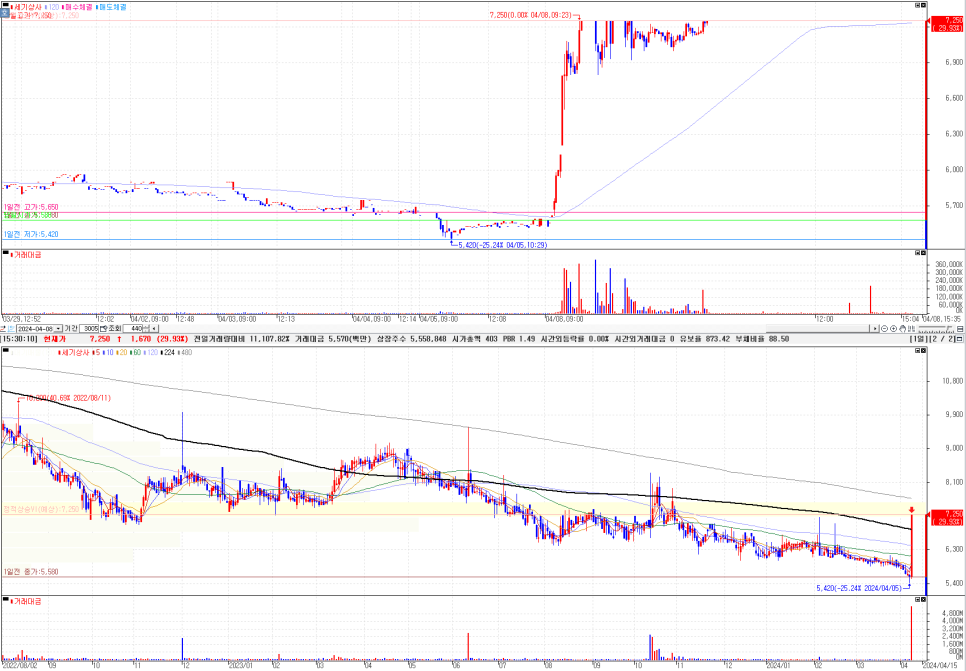Click the 세기상사 legend on the daily chart
Image resolution: width=966 pixels, height=671 pixels.
click(x=74, y=352)
